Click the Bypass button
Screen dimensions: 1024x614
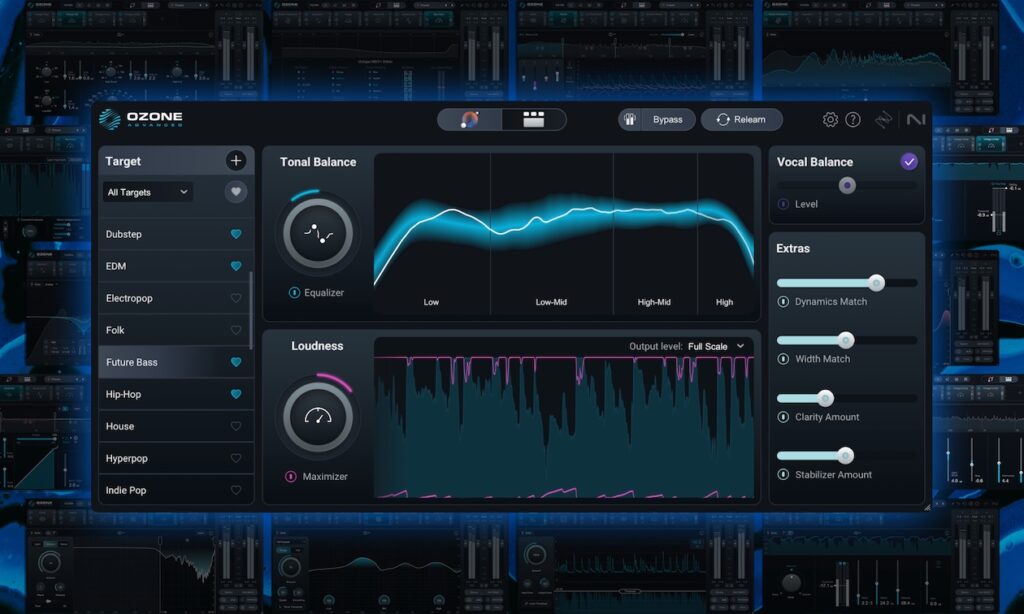tap(667, 120)
